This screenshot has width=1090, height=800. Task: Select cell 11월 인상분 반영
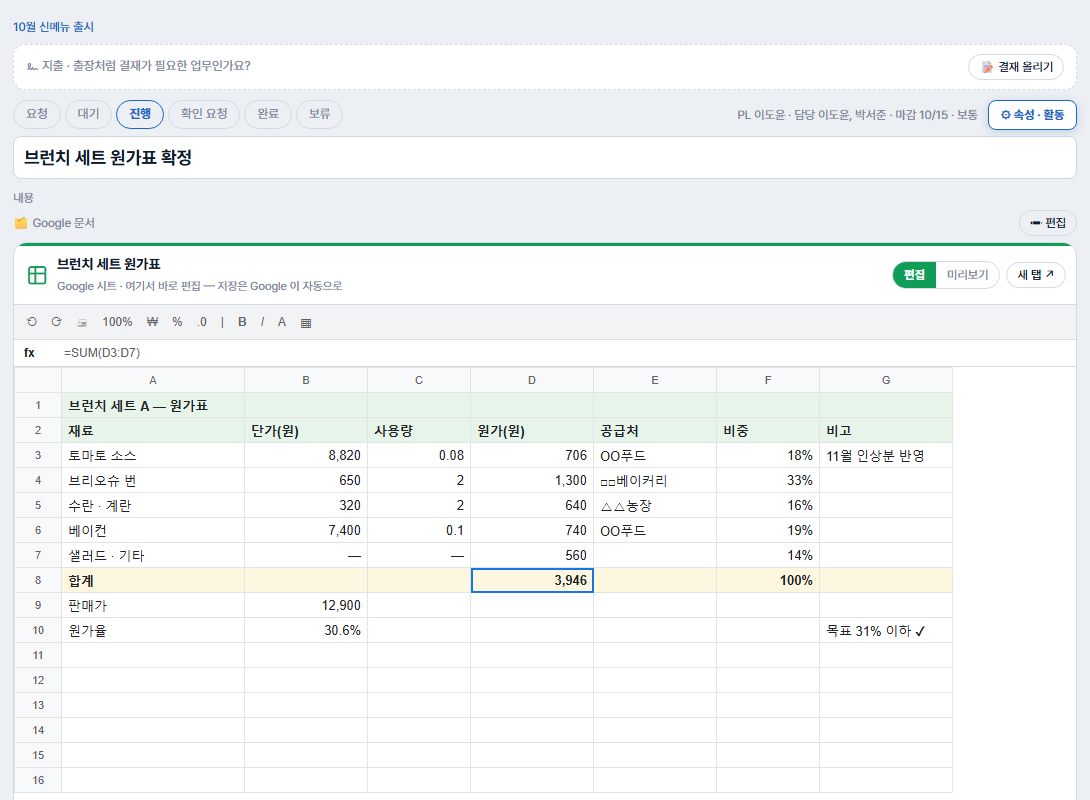tap(886, 455)
